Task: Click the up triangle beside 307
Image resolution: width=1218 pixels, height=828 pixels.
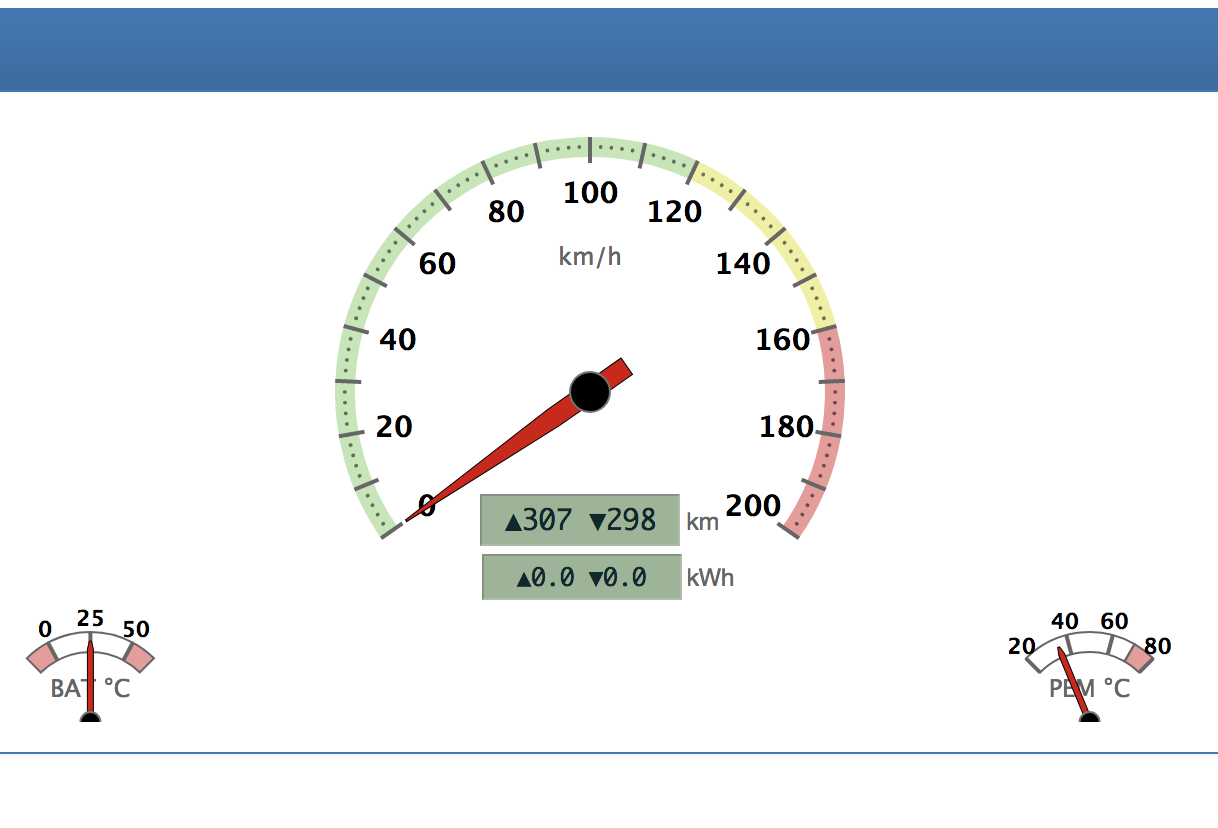Action: (x=513, y=521)
